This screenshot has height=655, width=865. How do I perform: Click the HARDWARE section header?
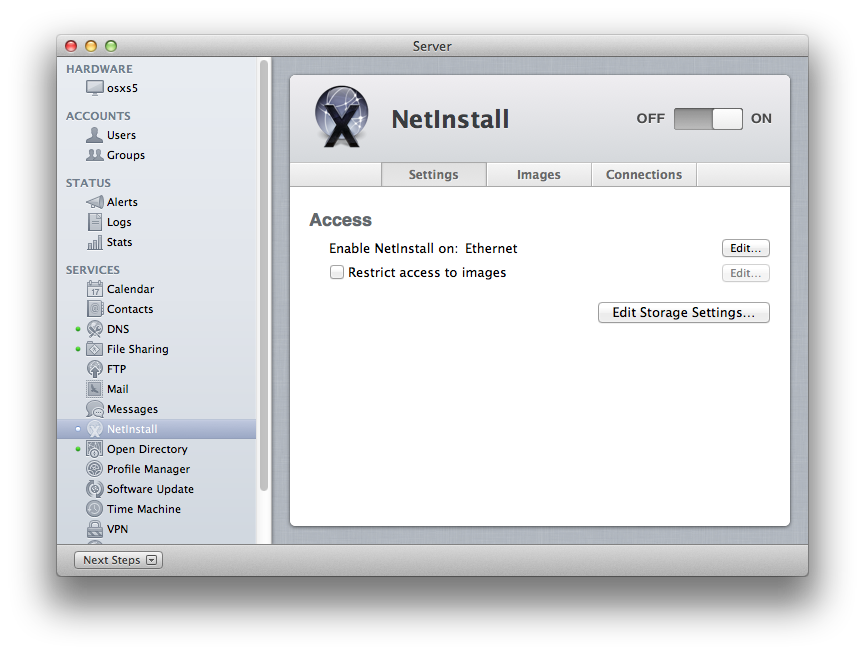[x=99, y=69]
